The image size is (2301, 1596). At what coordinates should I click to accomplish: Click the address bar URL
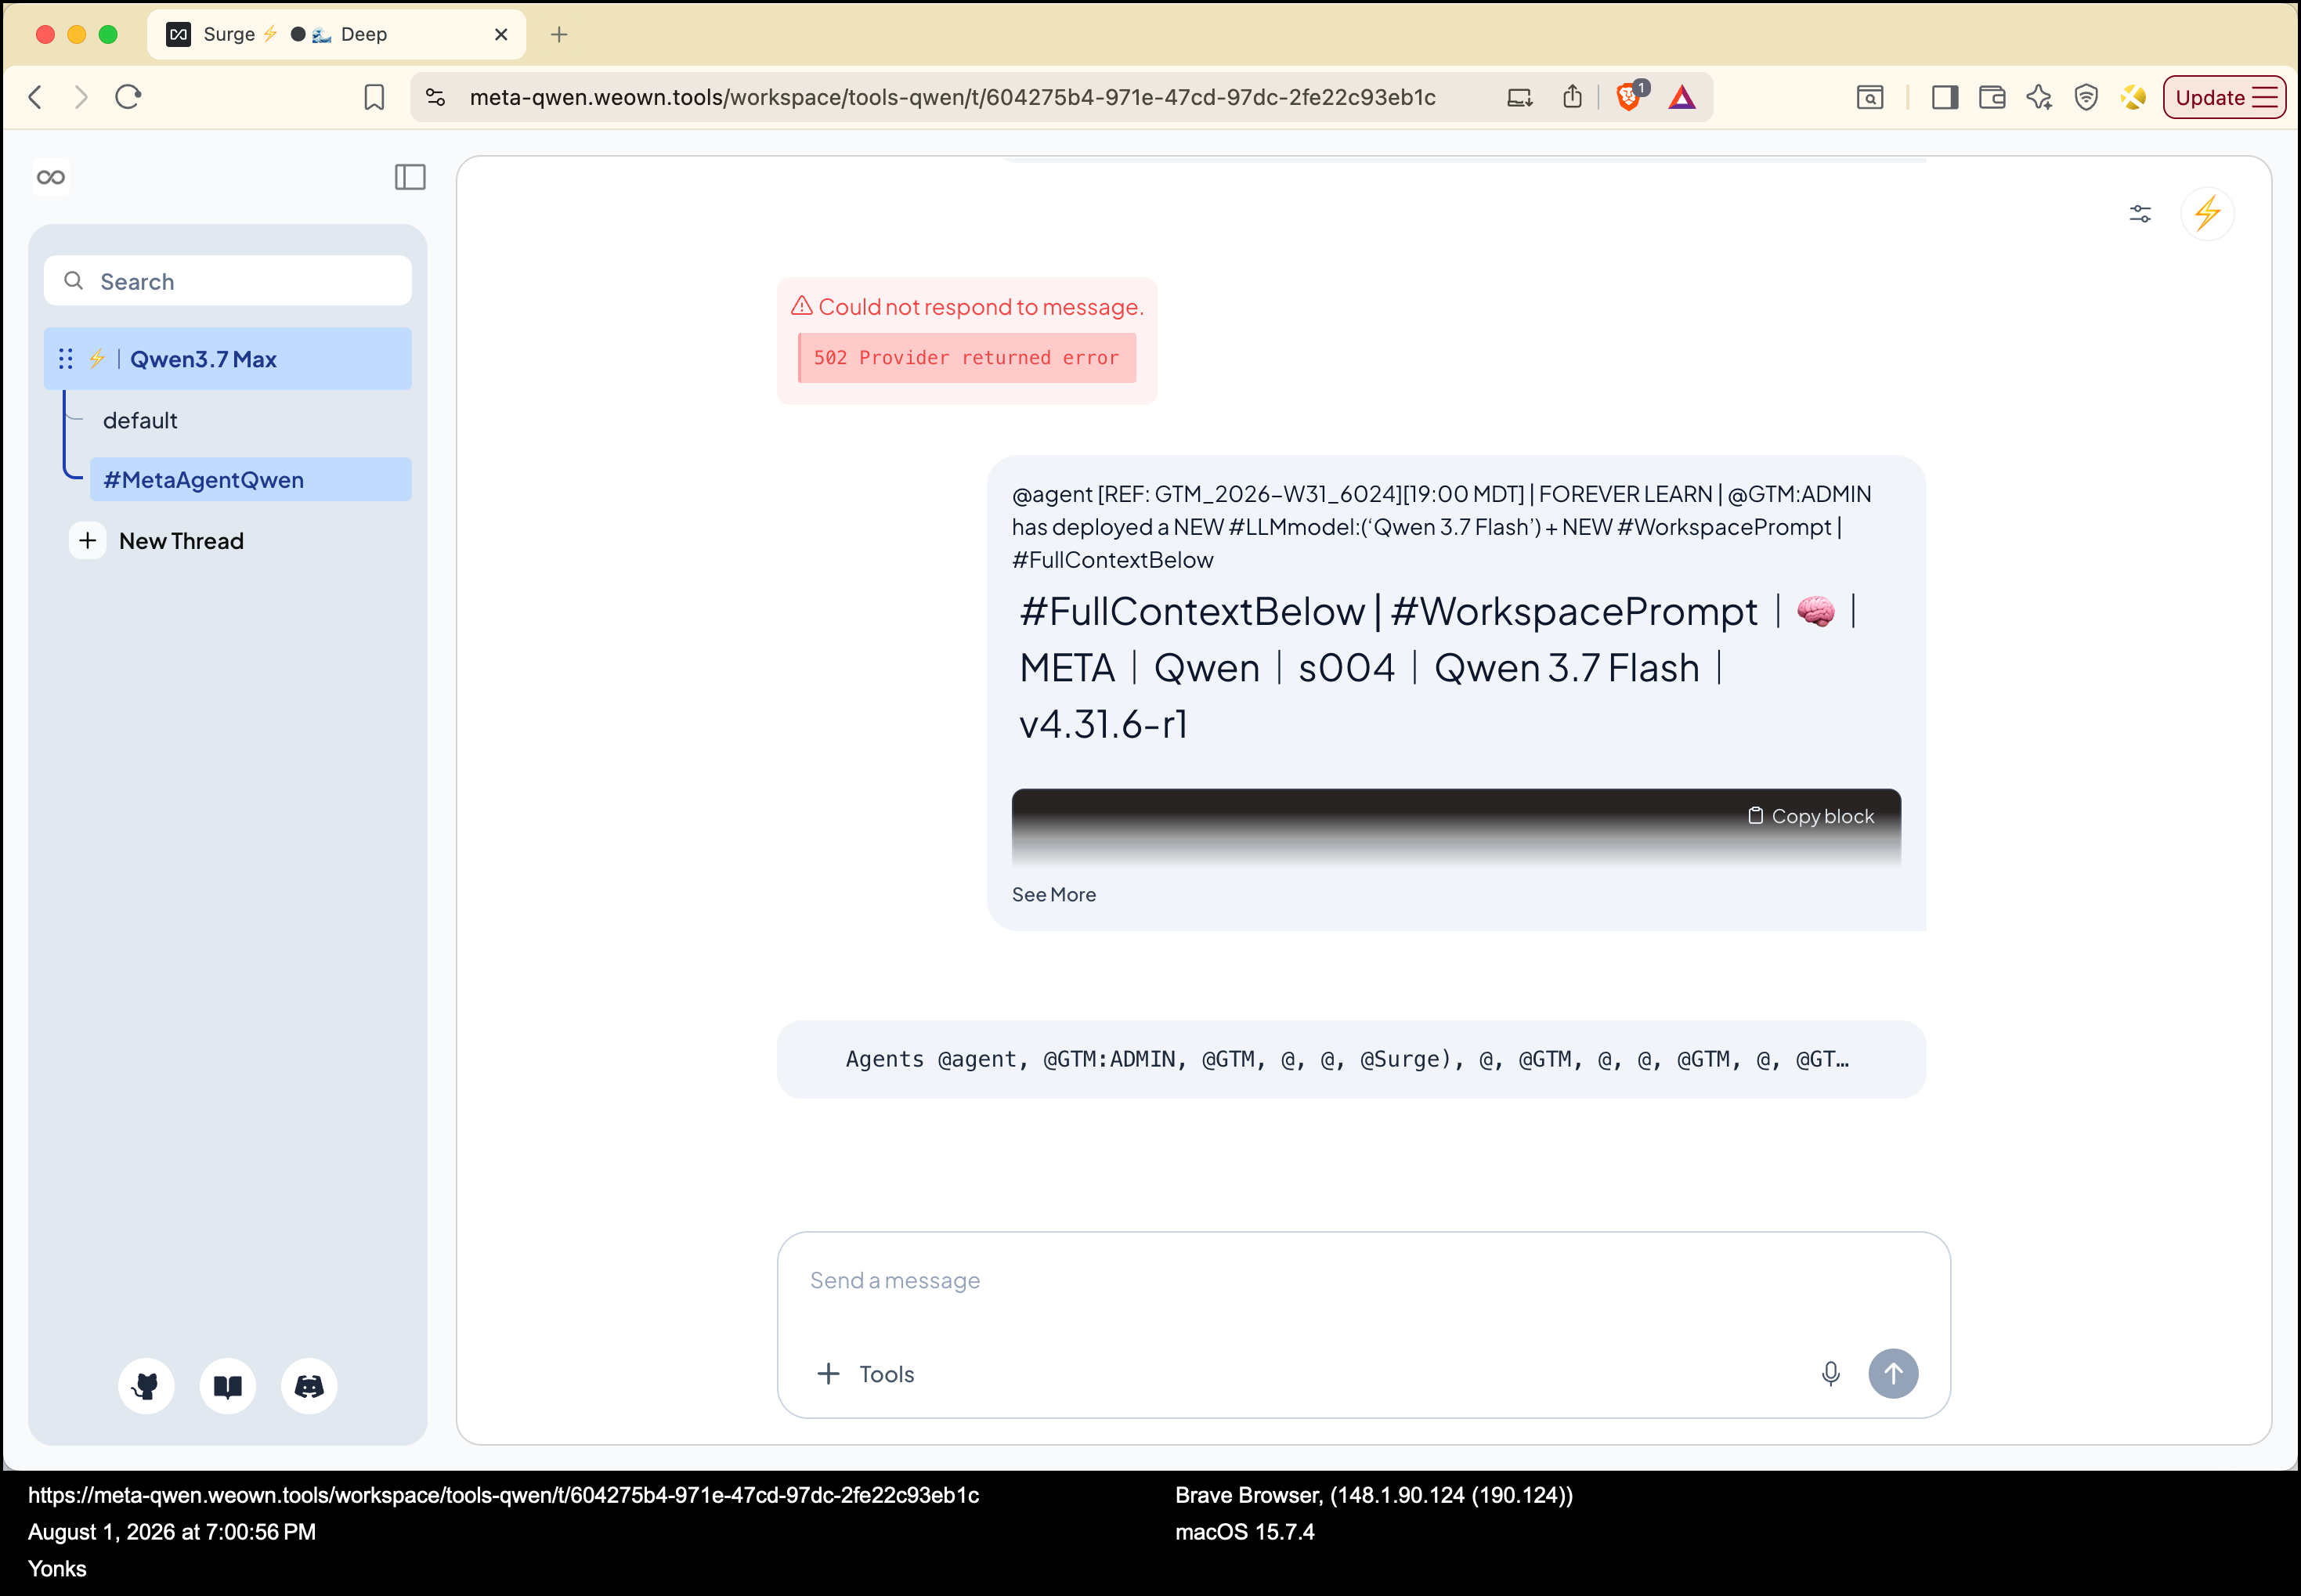pyautogui.click(x=953, y=97)
